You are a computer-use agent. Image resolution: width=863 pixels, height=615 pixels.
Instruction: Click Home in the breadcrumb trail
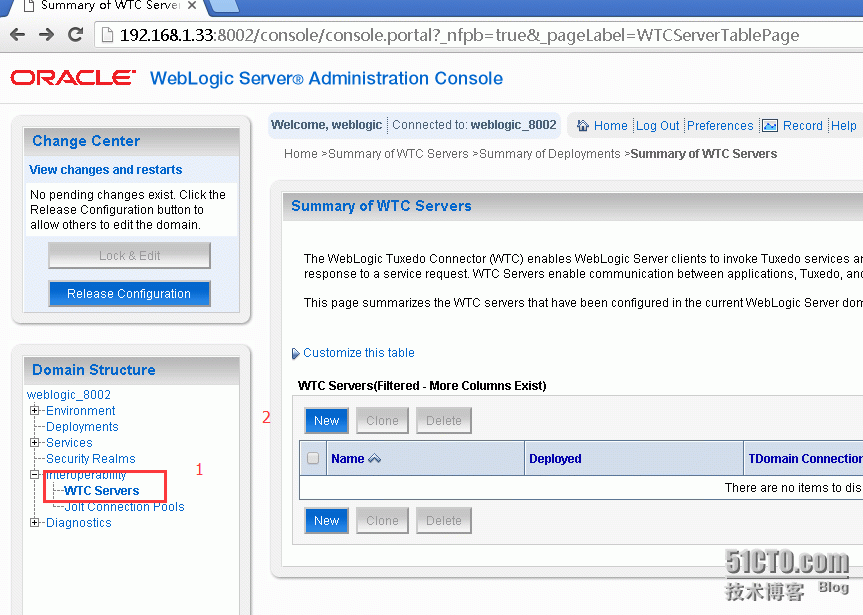click(301, 154)
